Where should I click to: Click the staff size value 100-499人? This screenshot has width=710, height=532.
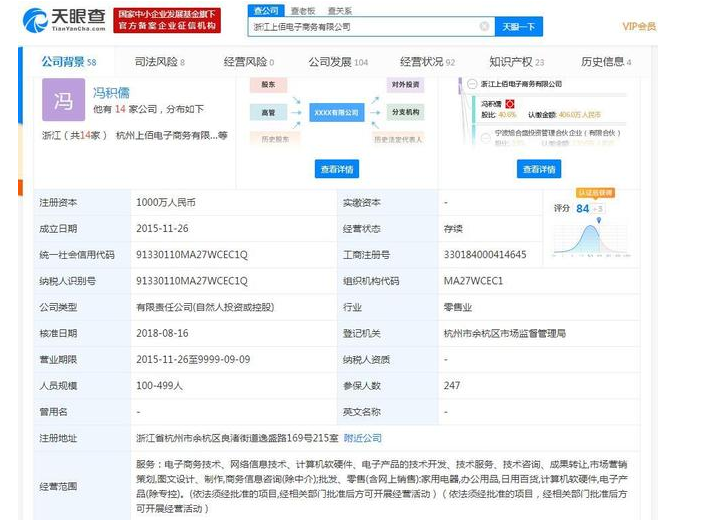click(159, 386)
